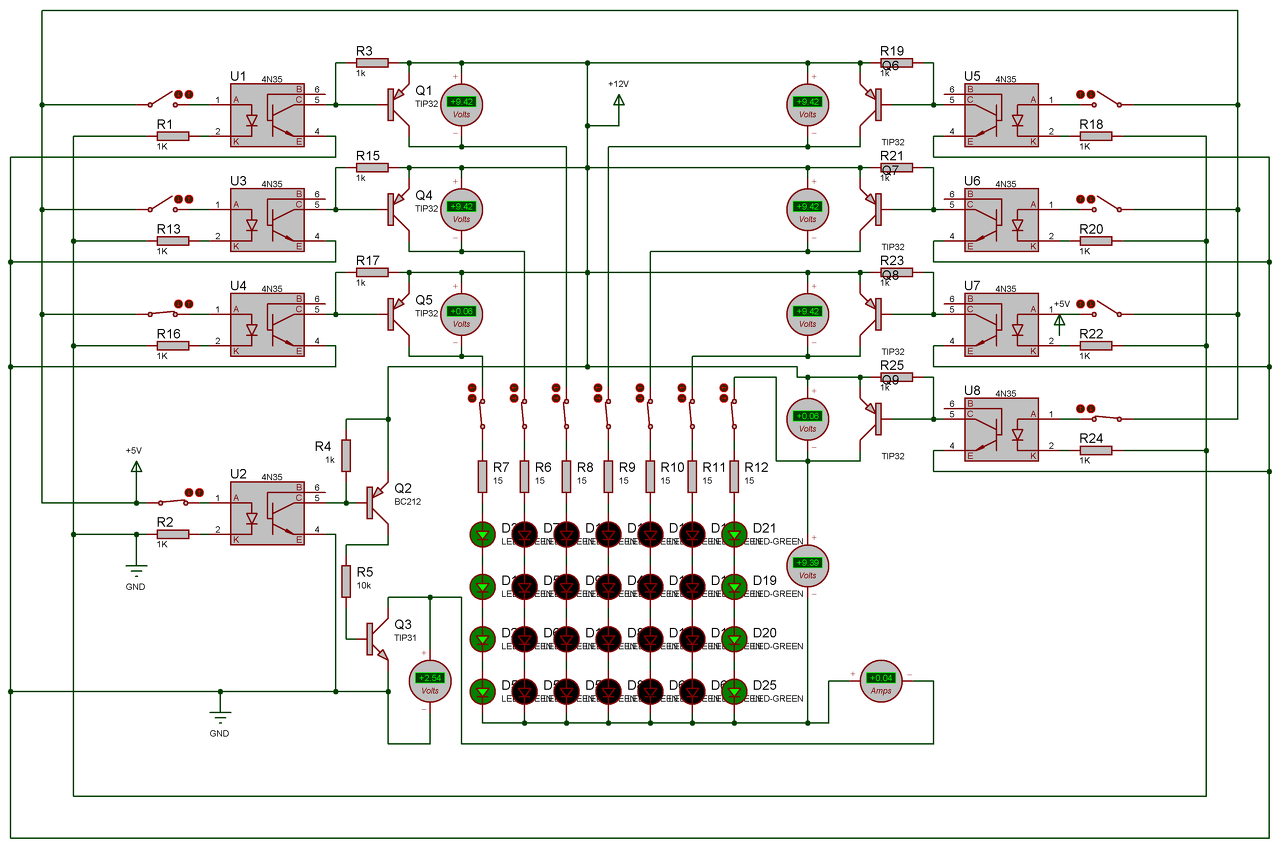Select the voltmeter showing +9.39 Volts

(808, 565)
